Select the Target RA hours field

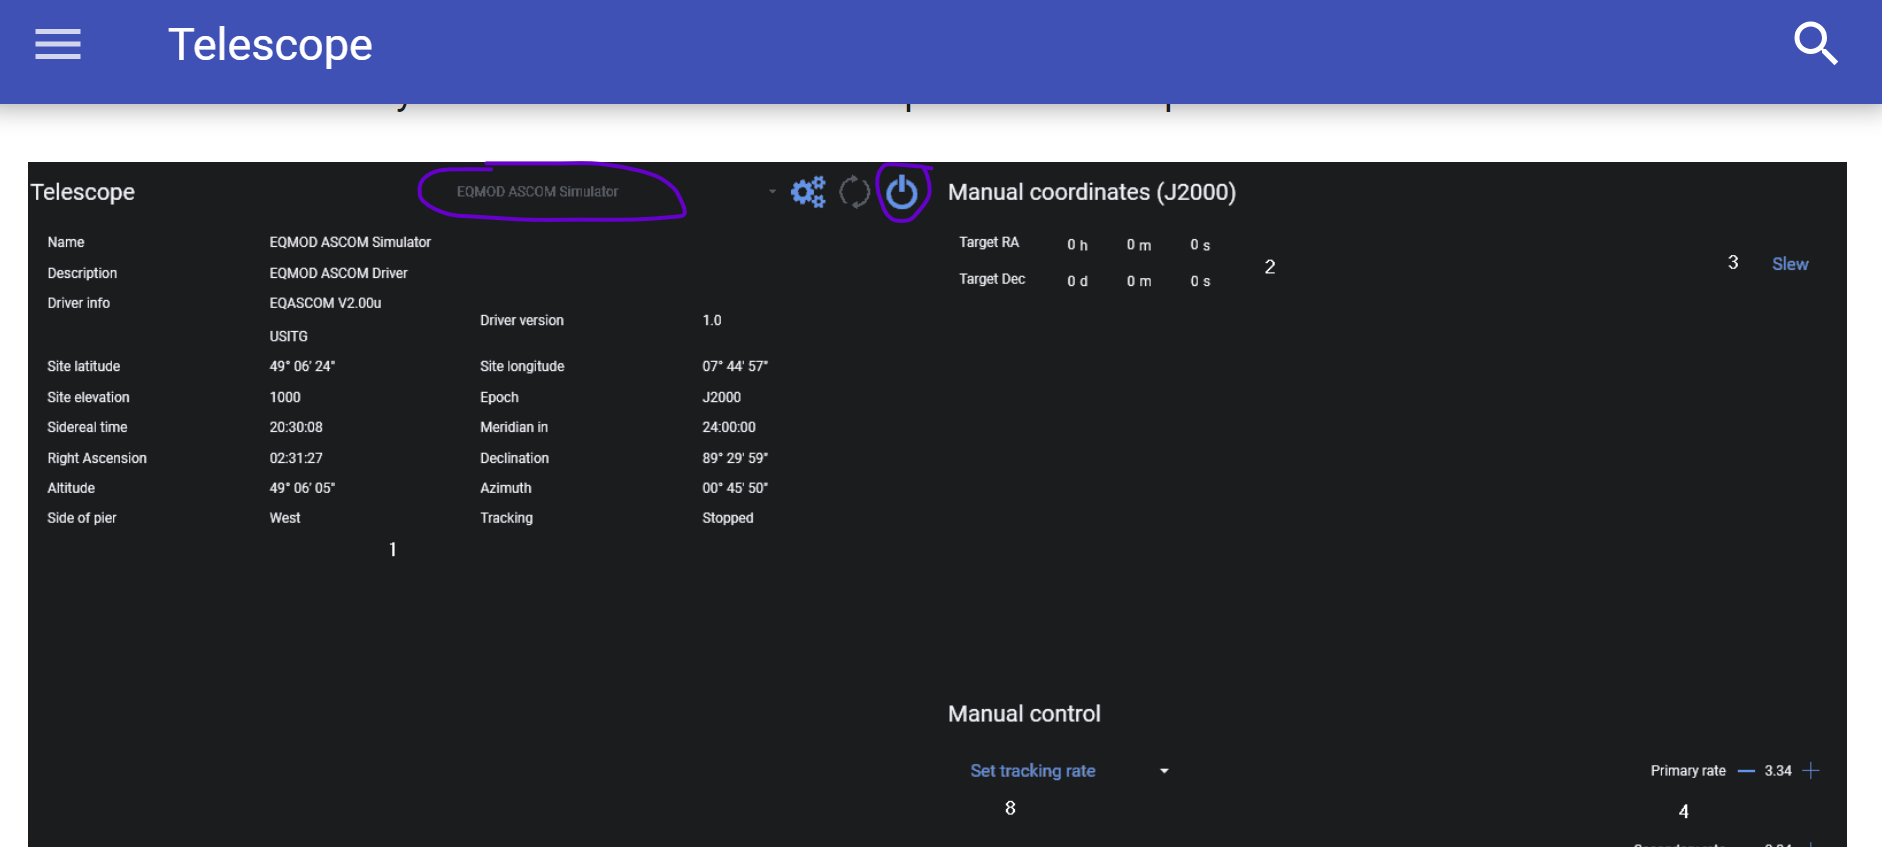1077,245
